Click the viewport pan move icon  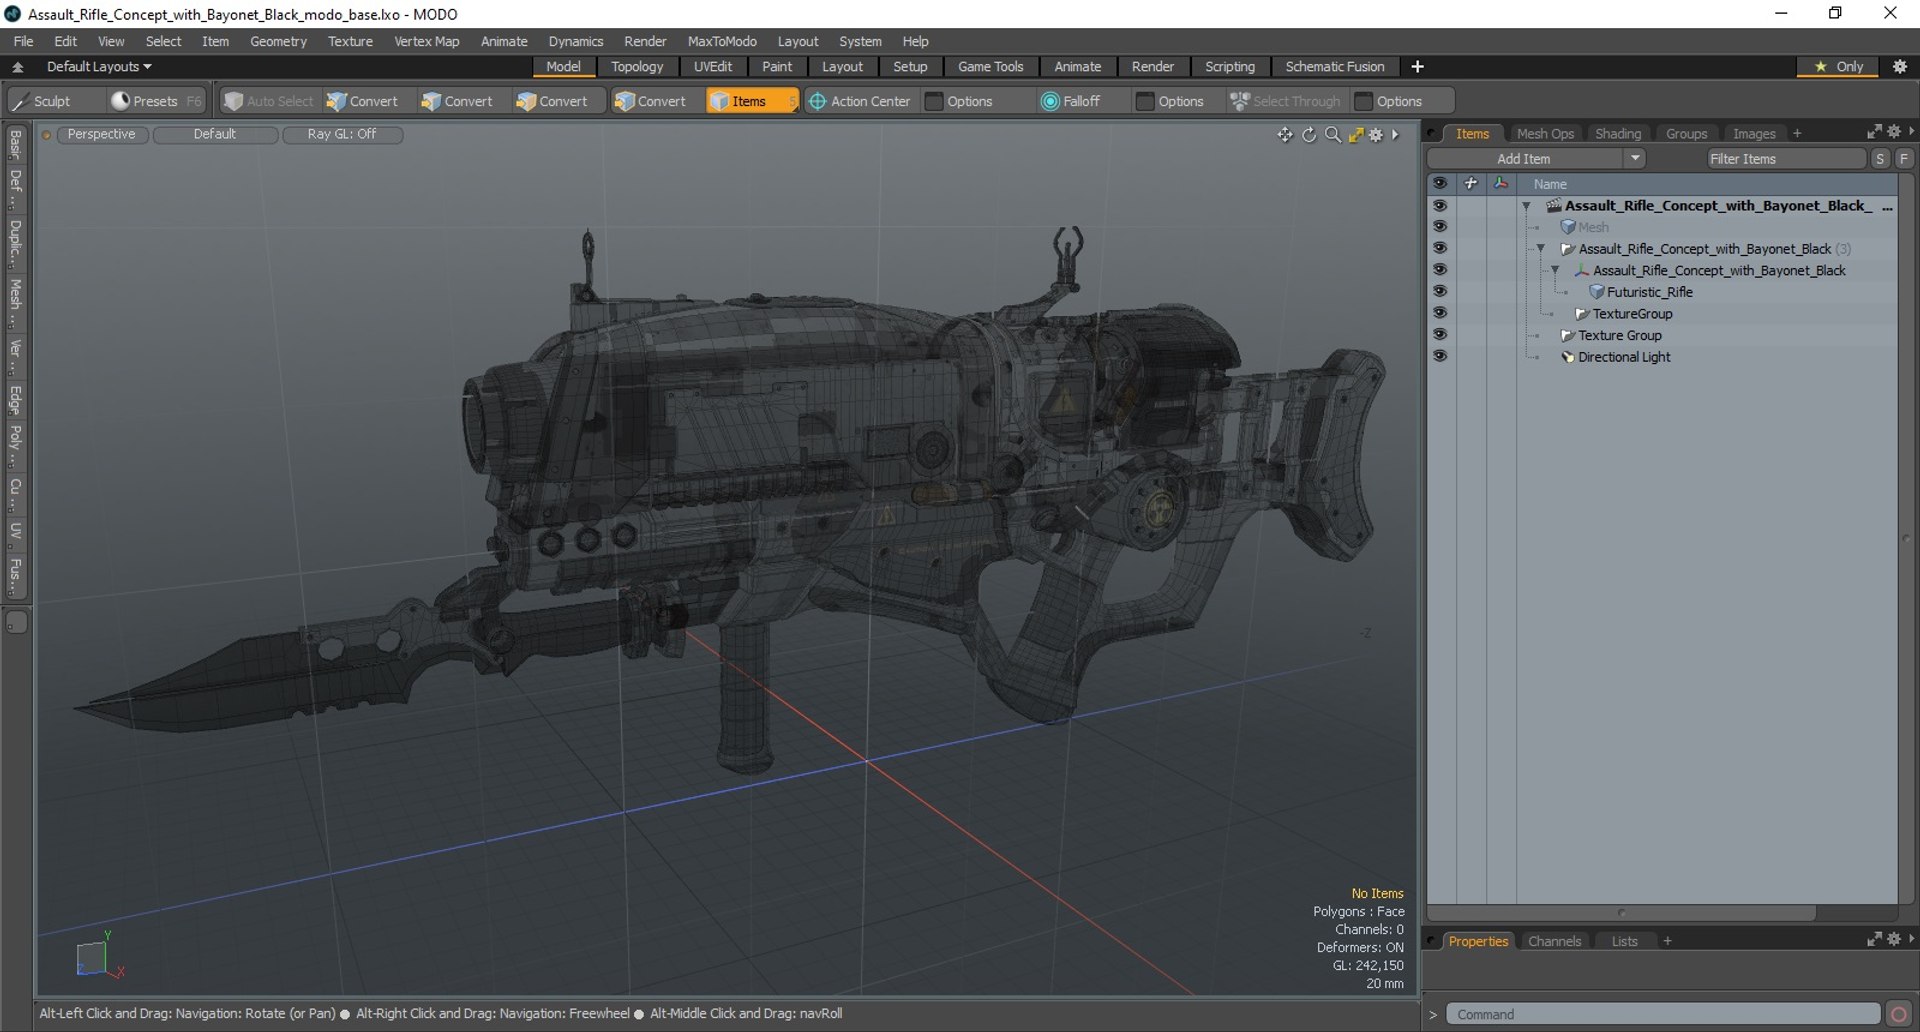(x=1285, y=135)
